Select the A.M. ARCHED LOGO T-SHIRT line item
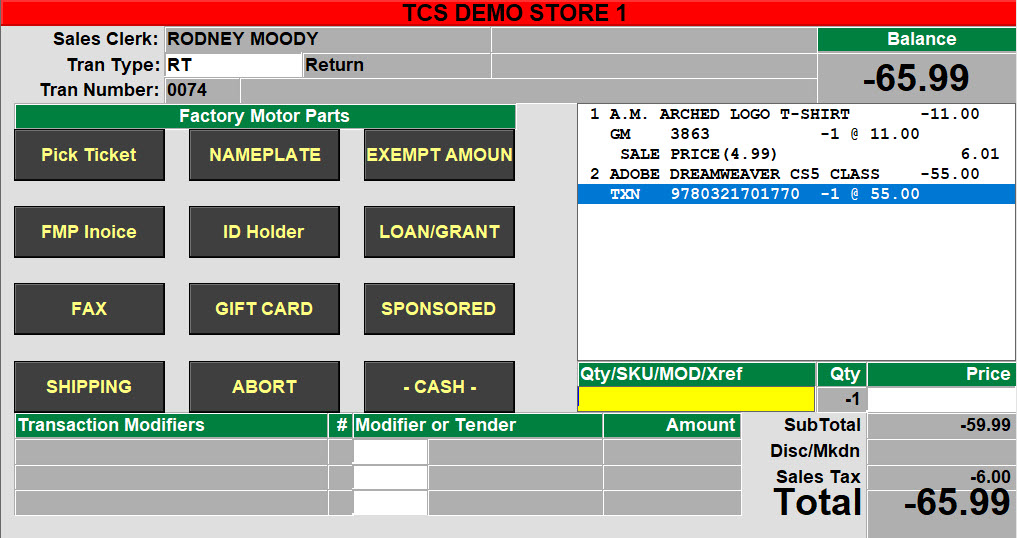 pos(730,114)
